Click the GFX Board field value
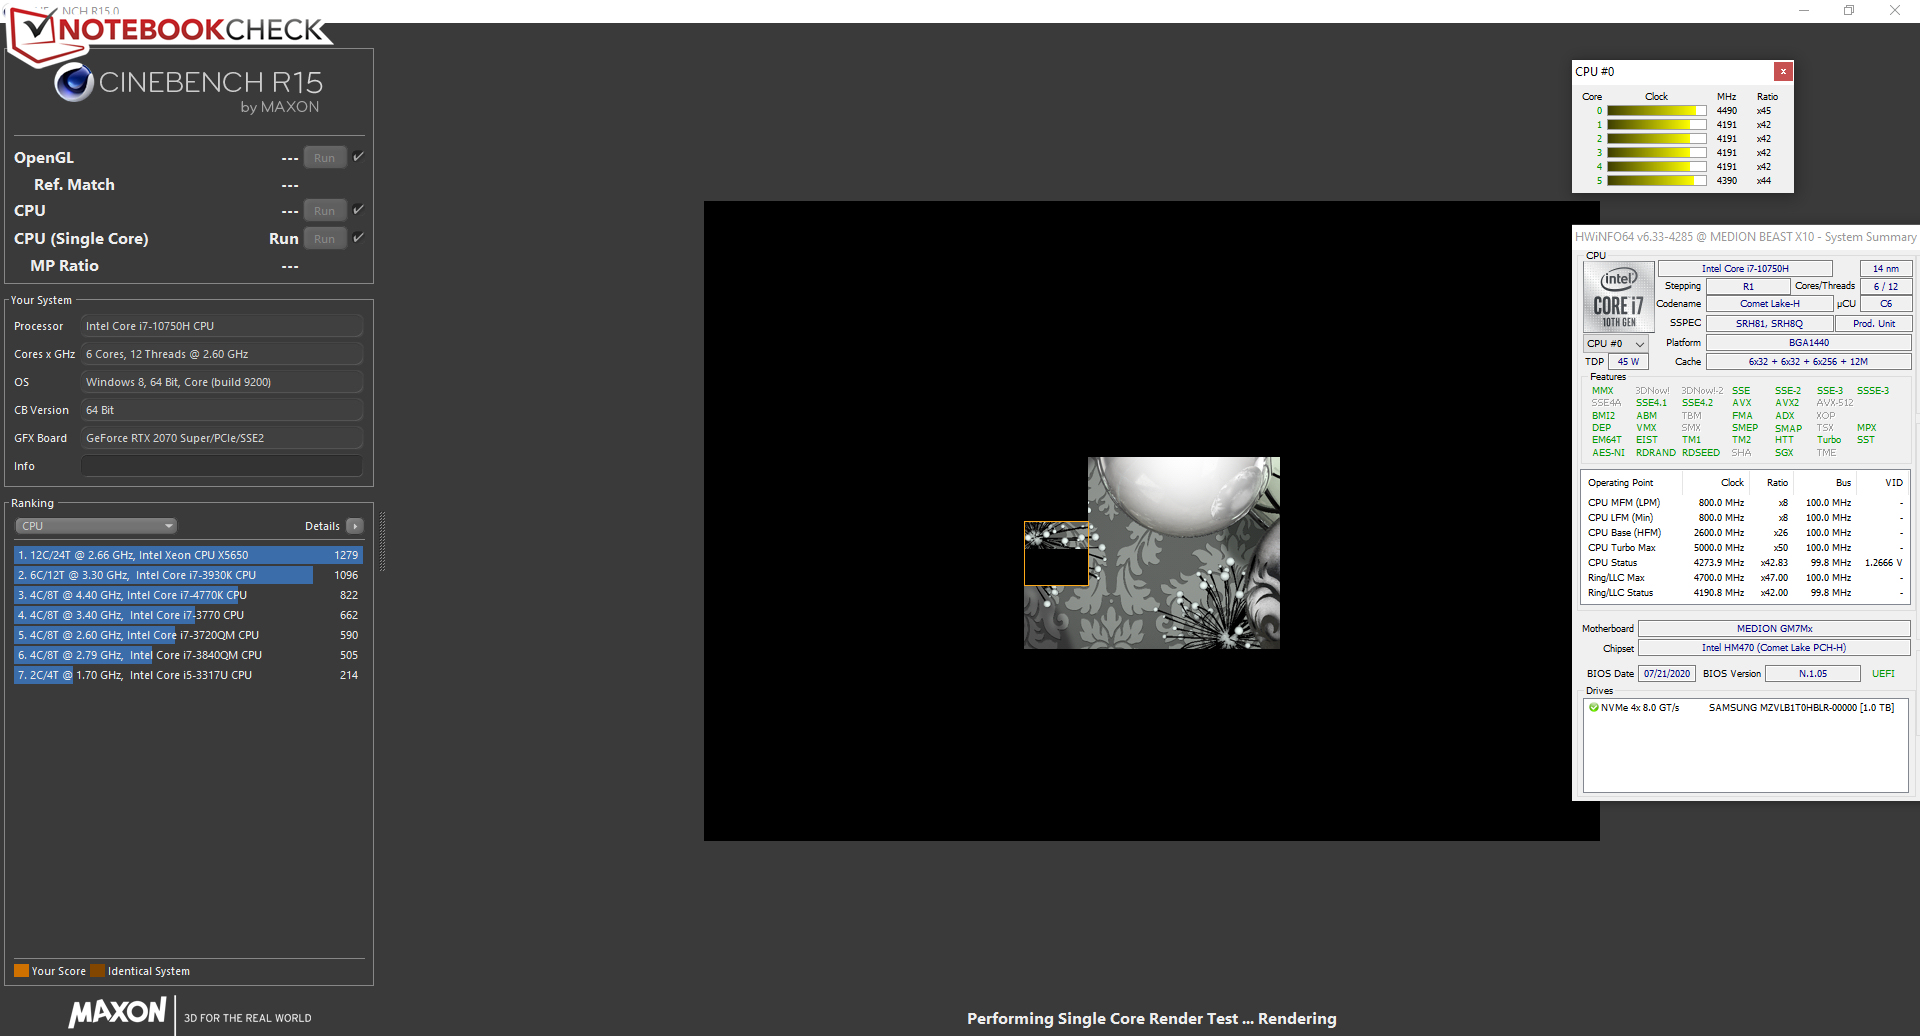Screen dimensions: 1920x1036 click(222, 438)
